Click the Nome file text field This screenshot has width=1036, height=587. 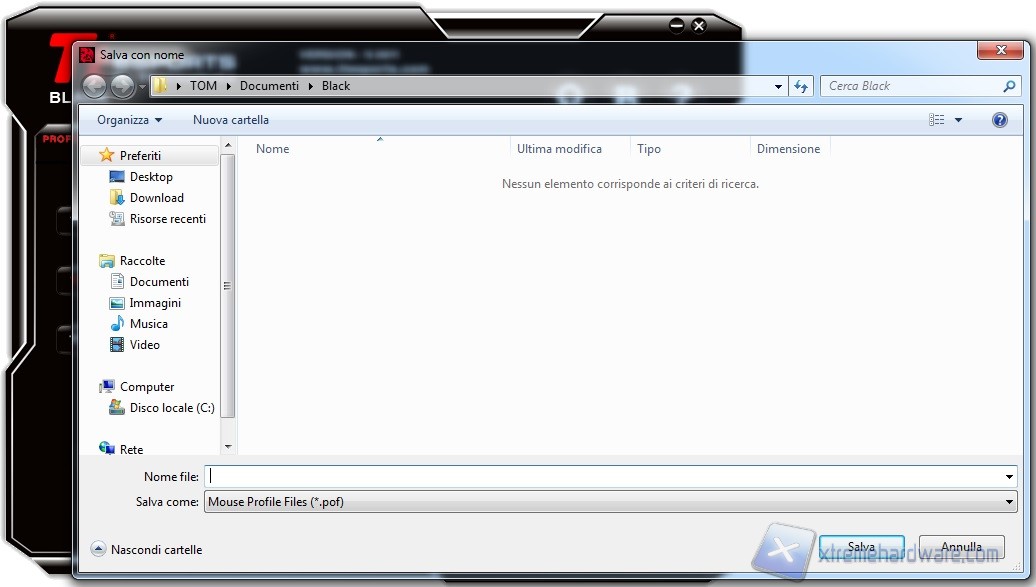coord(600,477)
